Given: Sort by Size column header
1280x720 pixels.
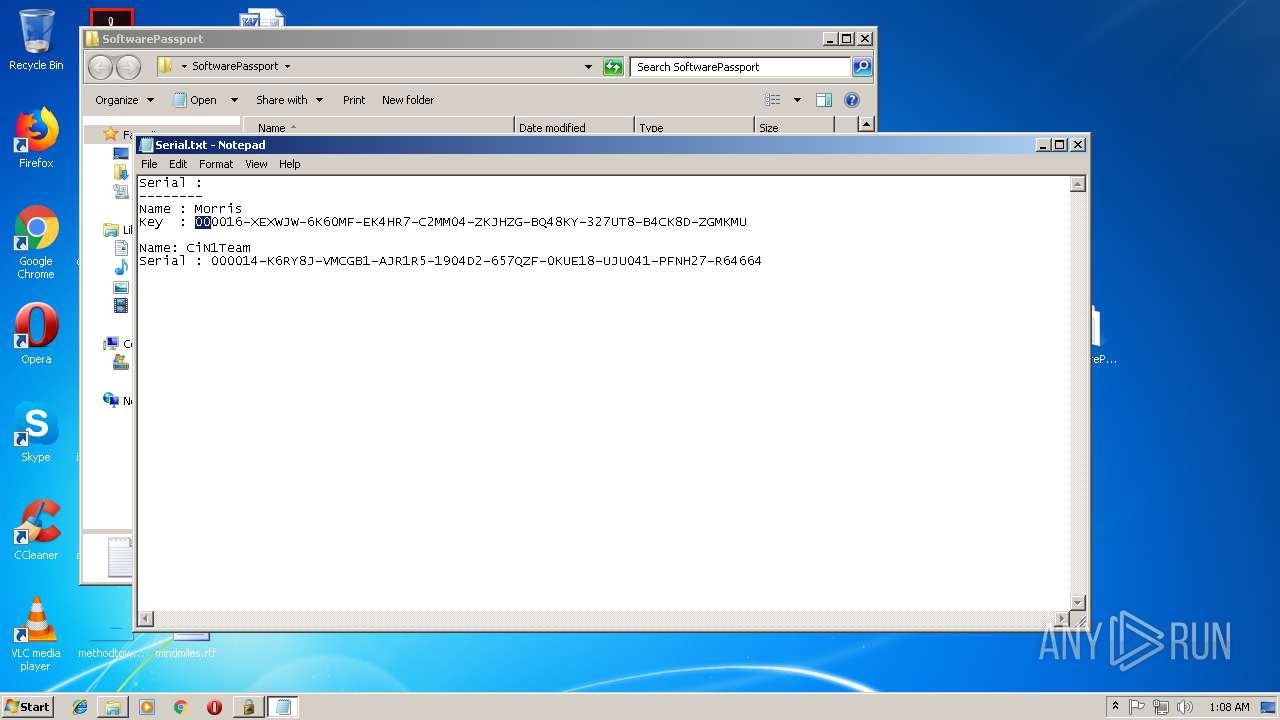Looking at the screenshot, I should 794,128.
